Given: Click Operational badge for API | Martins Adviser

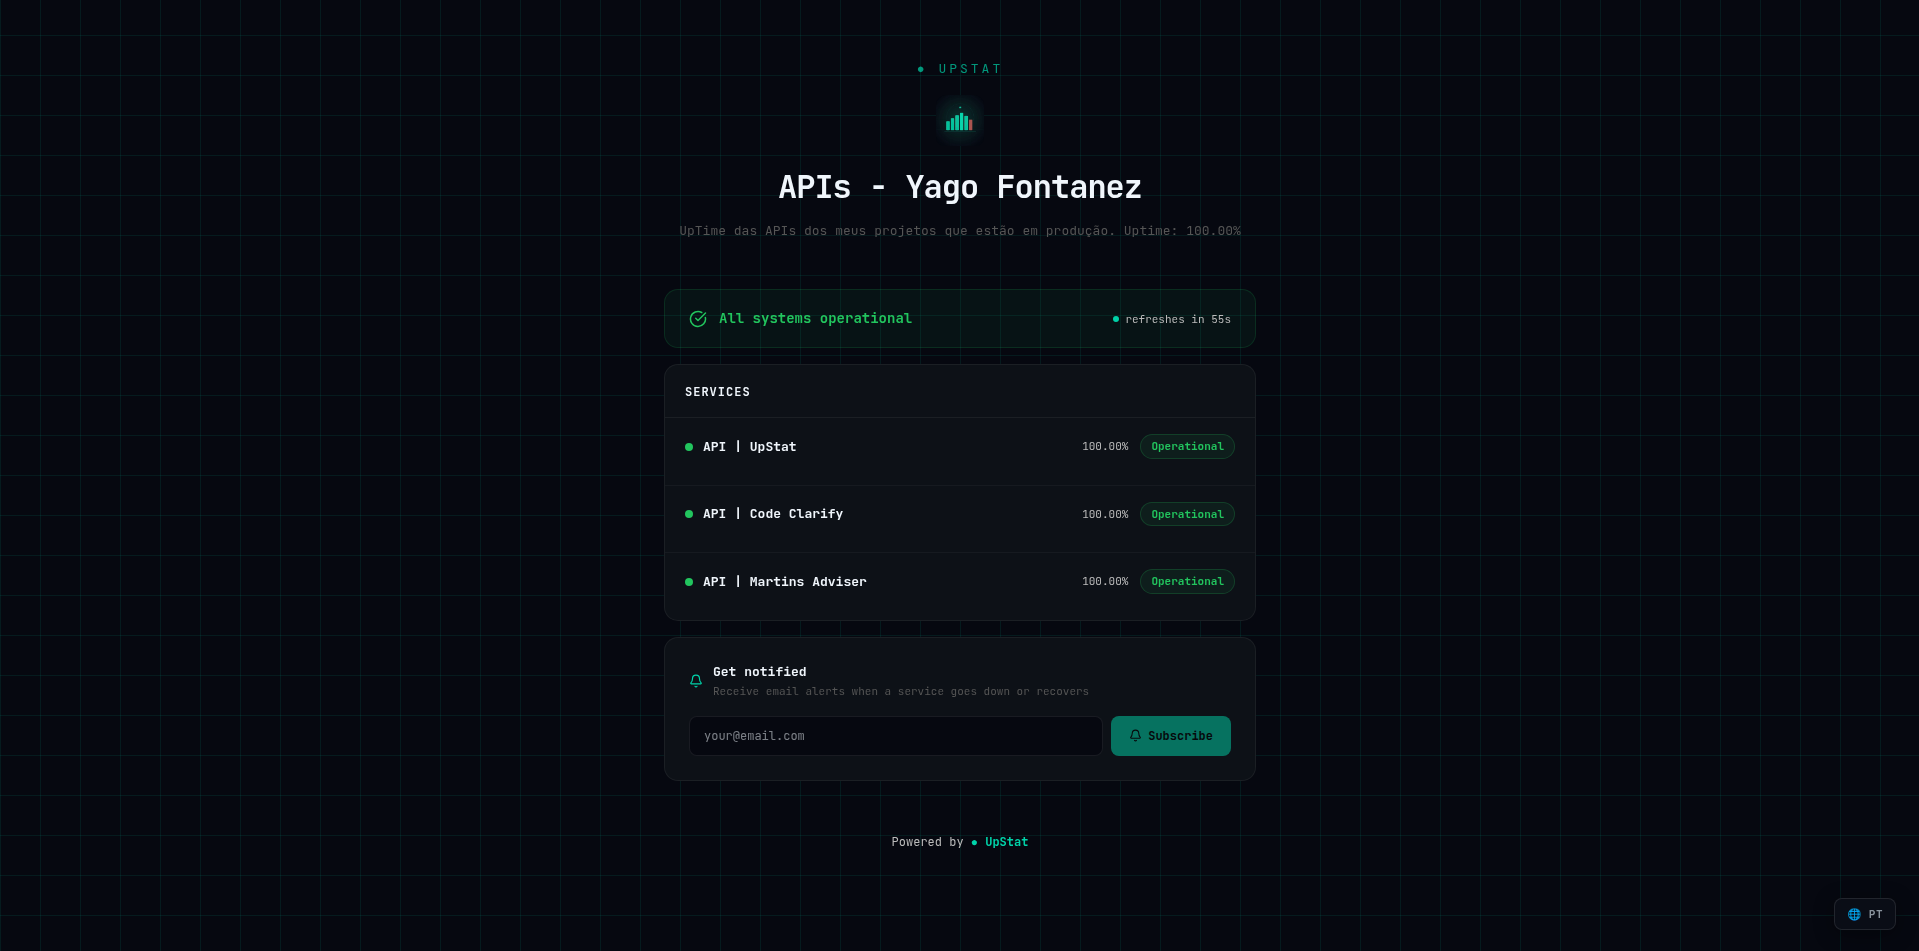Looking at the screenshot, I should [x=1187, y=582].
